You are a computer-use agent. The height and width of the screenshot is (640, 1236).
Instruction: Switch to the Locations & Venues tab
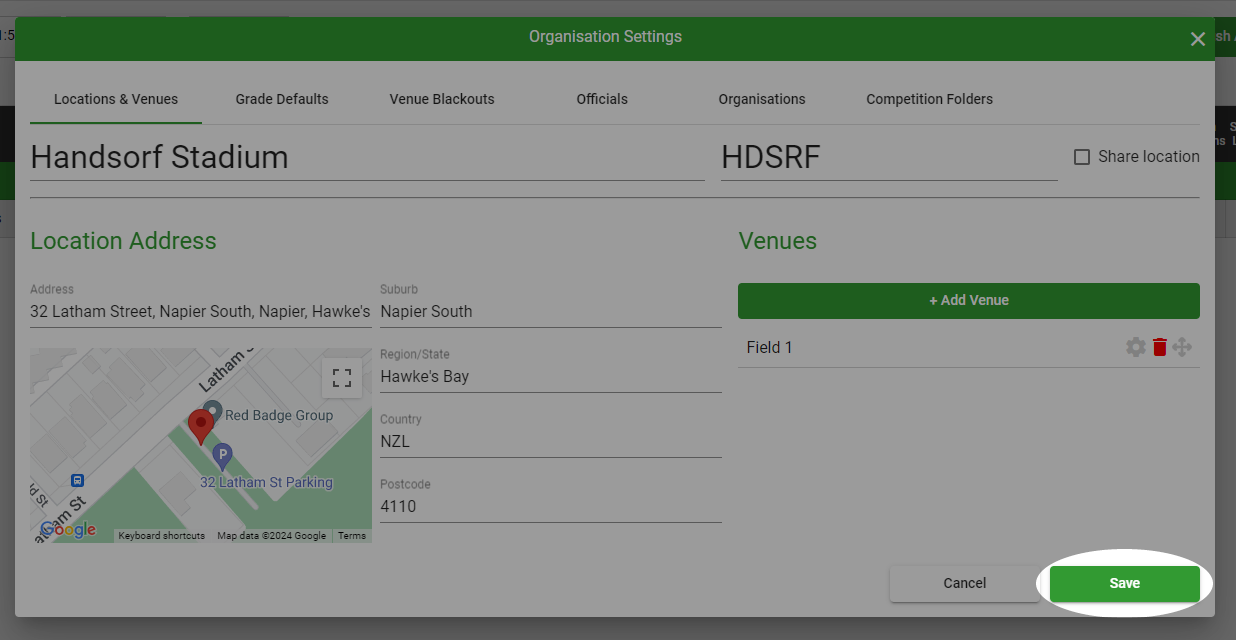tap(116, 99)
